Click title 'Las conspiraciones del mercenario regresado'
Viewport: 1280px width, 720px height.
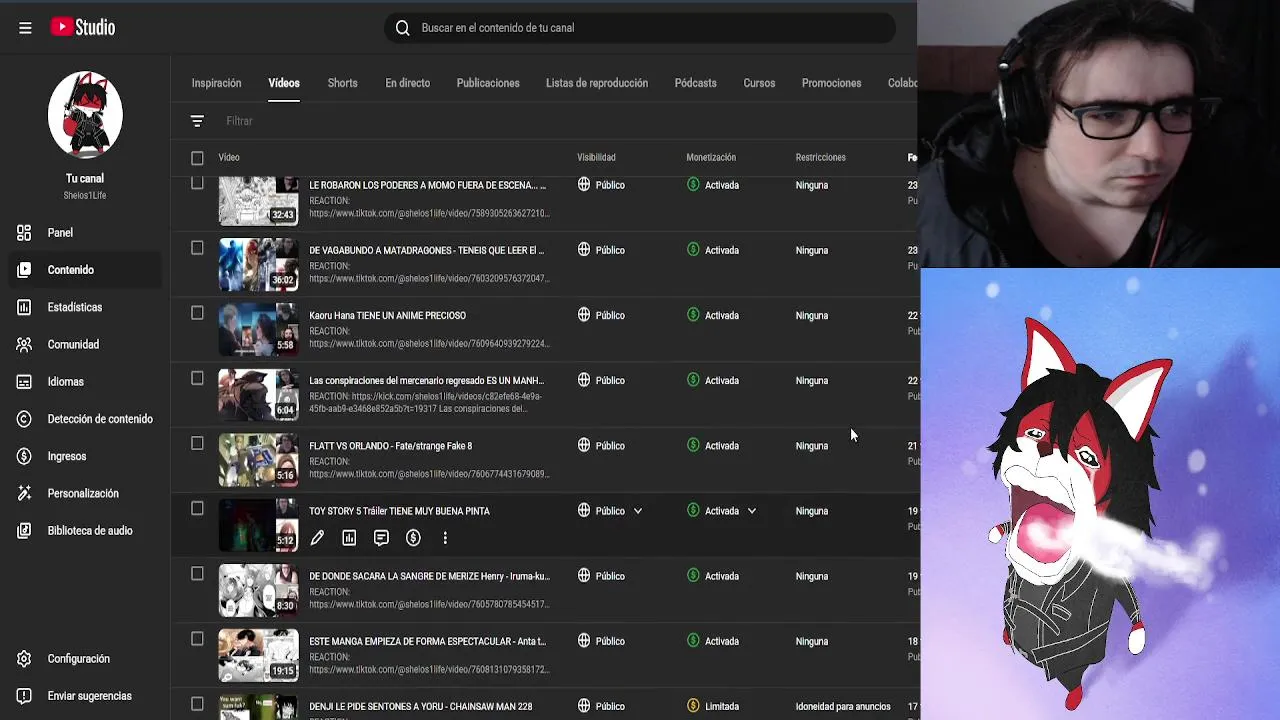[x=426, y=381]
